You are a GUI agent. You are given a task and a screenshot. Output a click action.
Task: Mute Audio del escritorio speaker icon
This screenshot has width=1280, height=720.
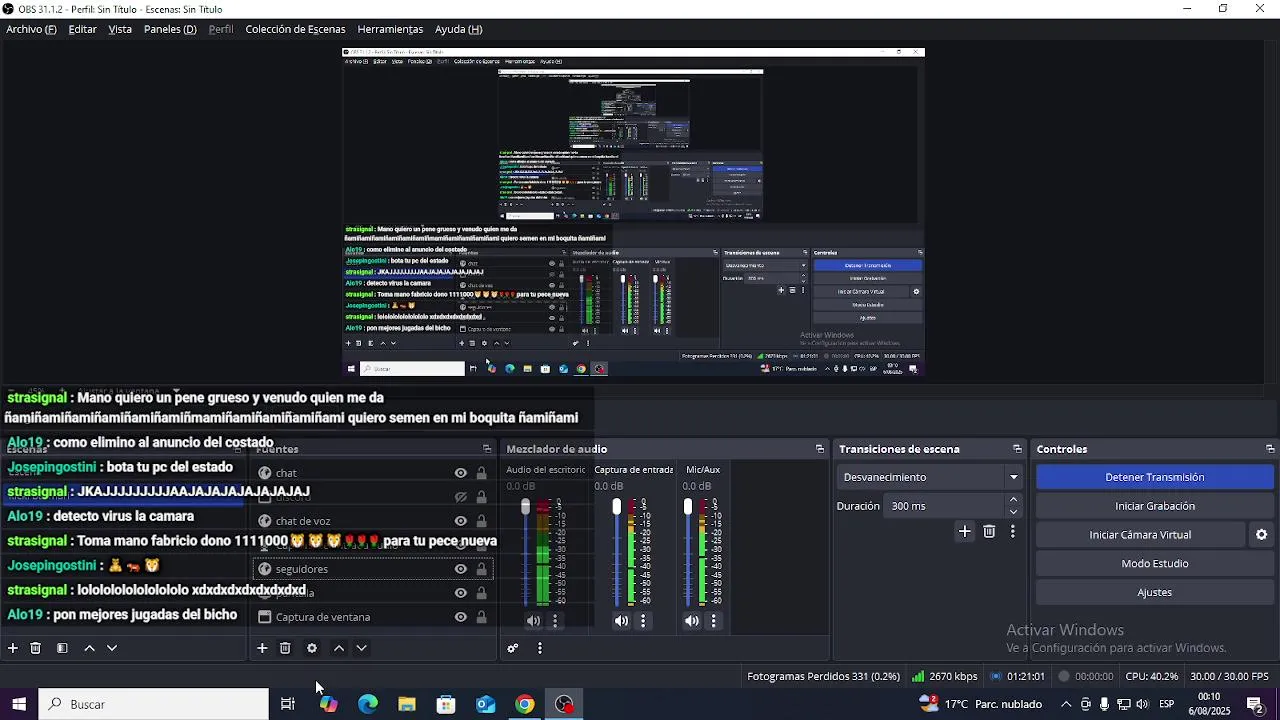(x=533, y=621)
